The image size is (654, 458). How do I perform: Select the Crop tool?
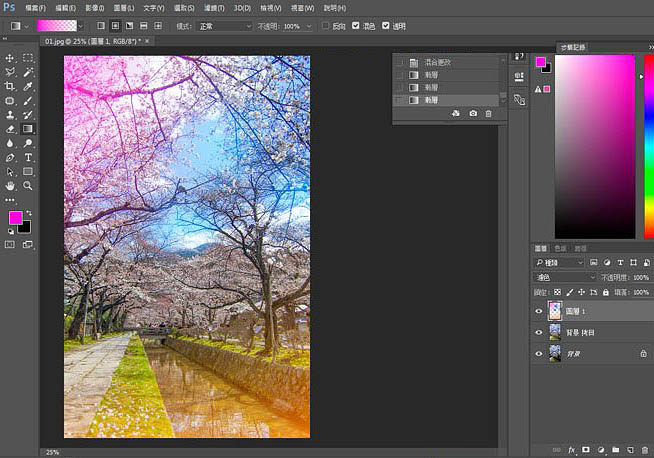click(10, 87)
